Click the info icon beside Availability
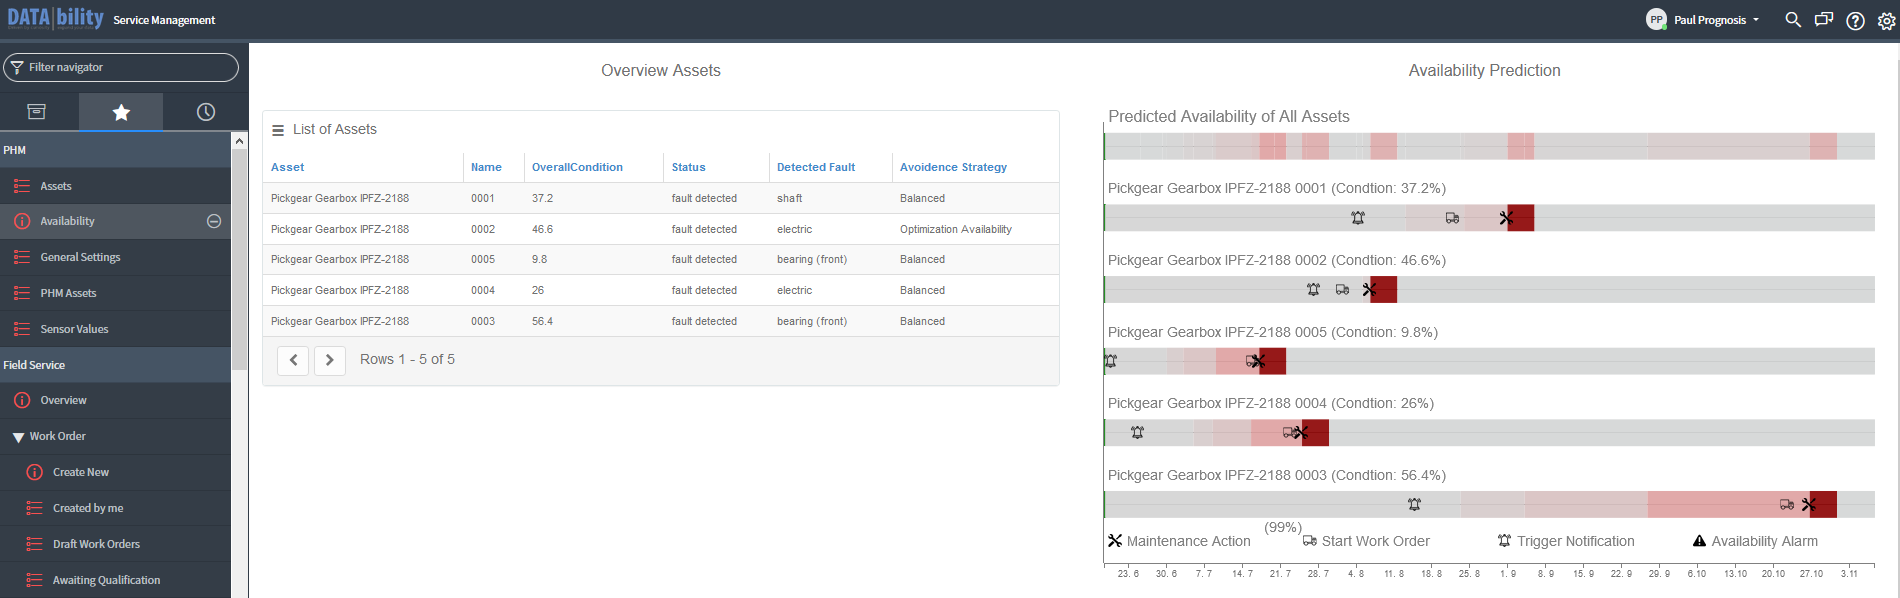 click(x=22, y=221)
